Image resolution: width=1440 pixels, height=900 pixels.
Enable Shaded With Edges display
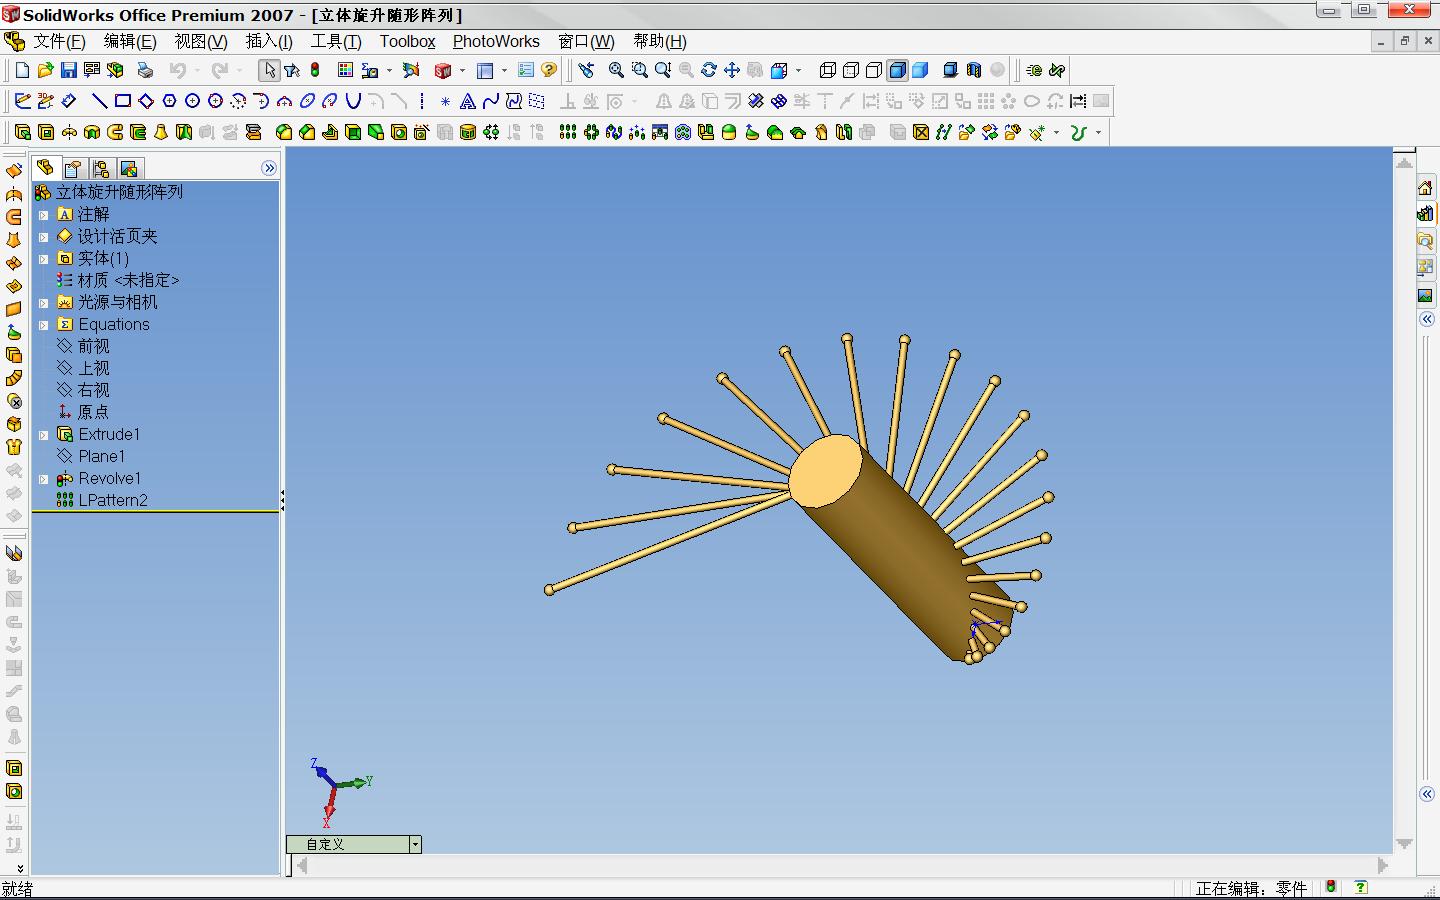(x=897, y=70)
